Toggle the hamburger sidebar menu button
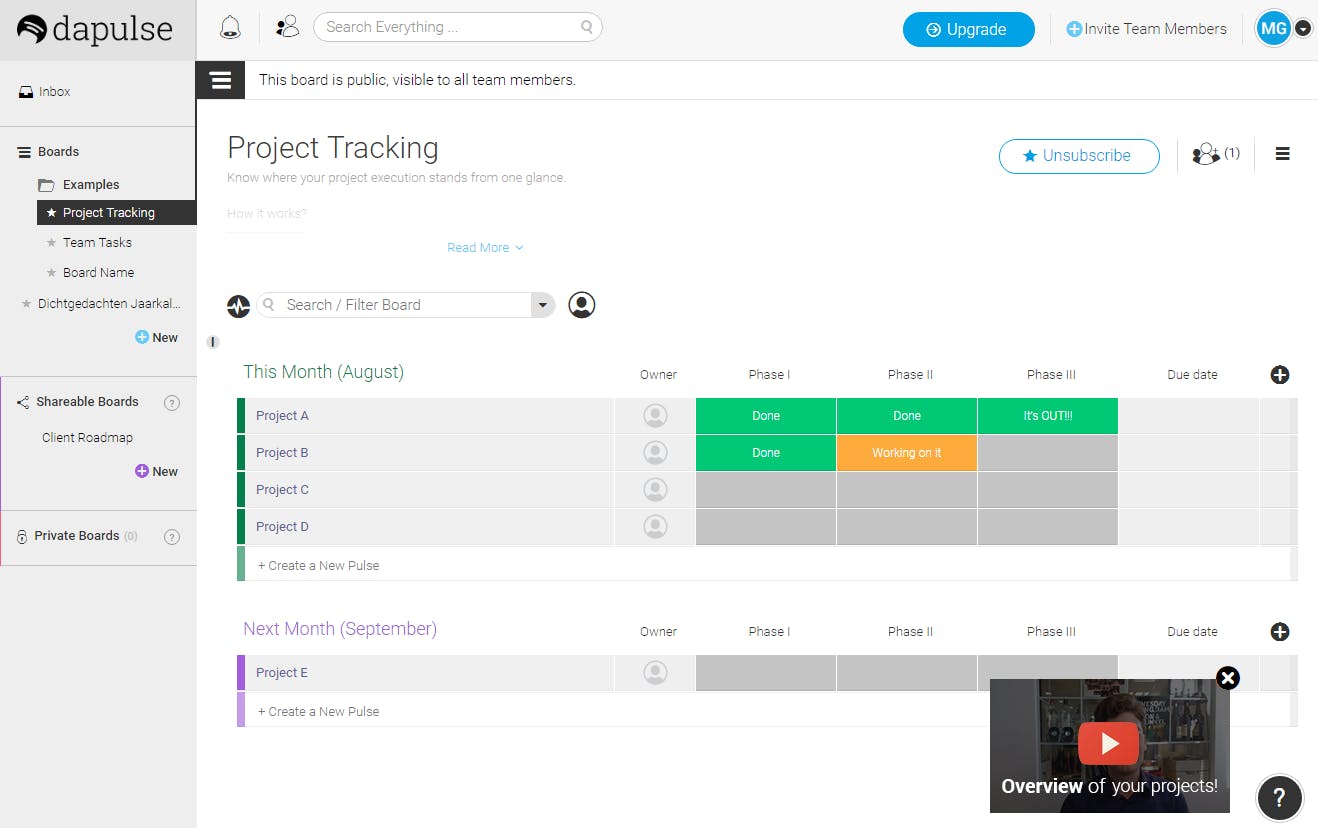 click(x=221, y=80)
